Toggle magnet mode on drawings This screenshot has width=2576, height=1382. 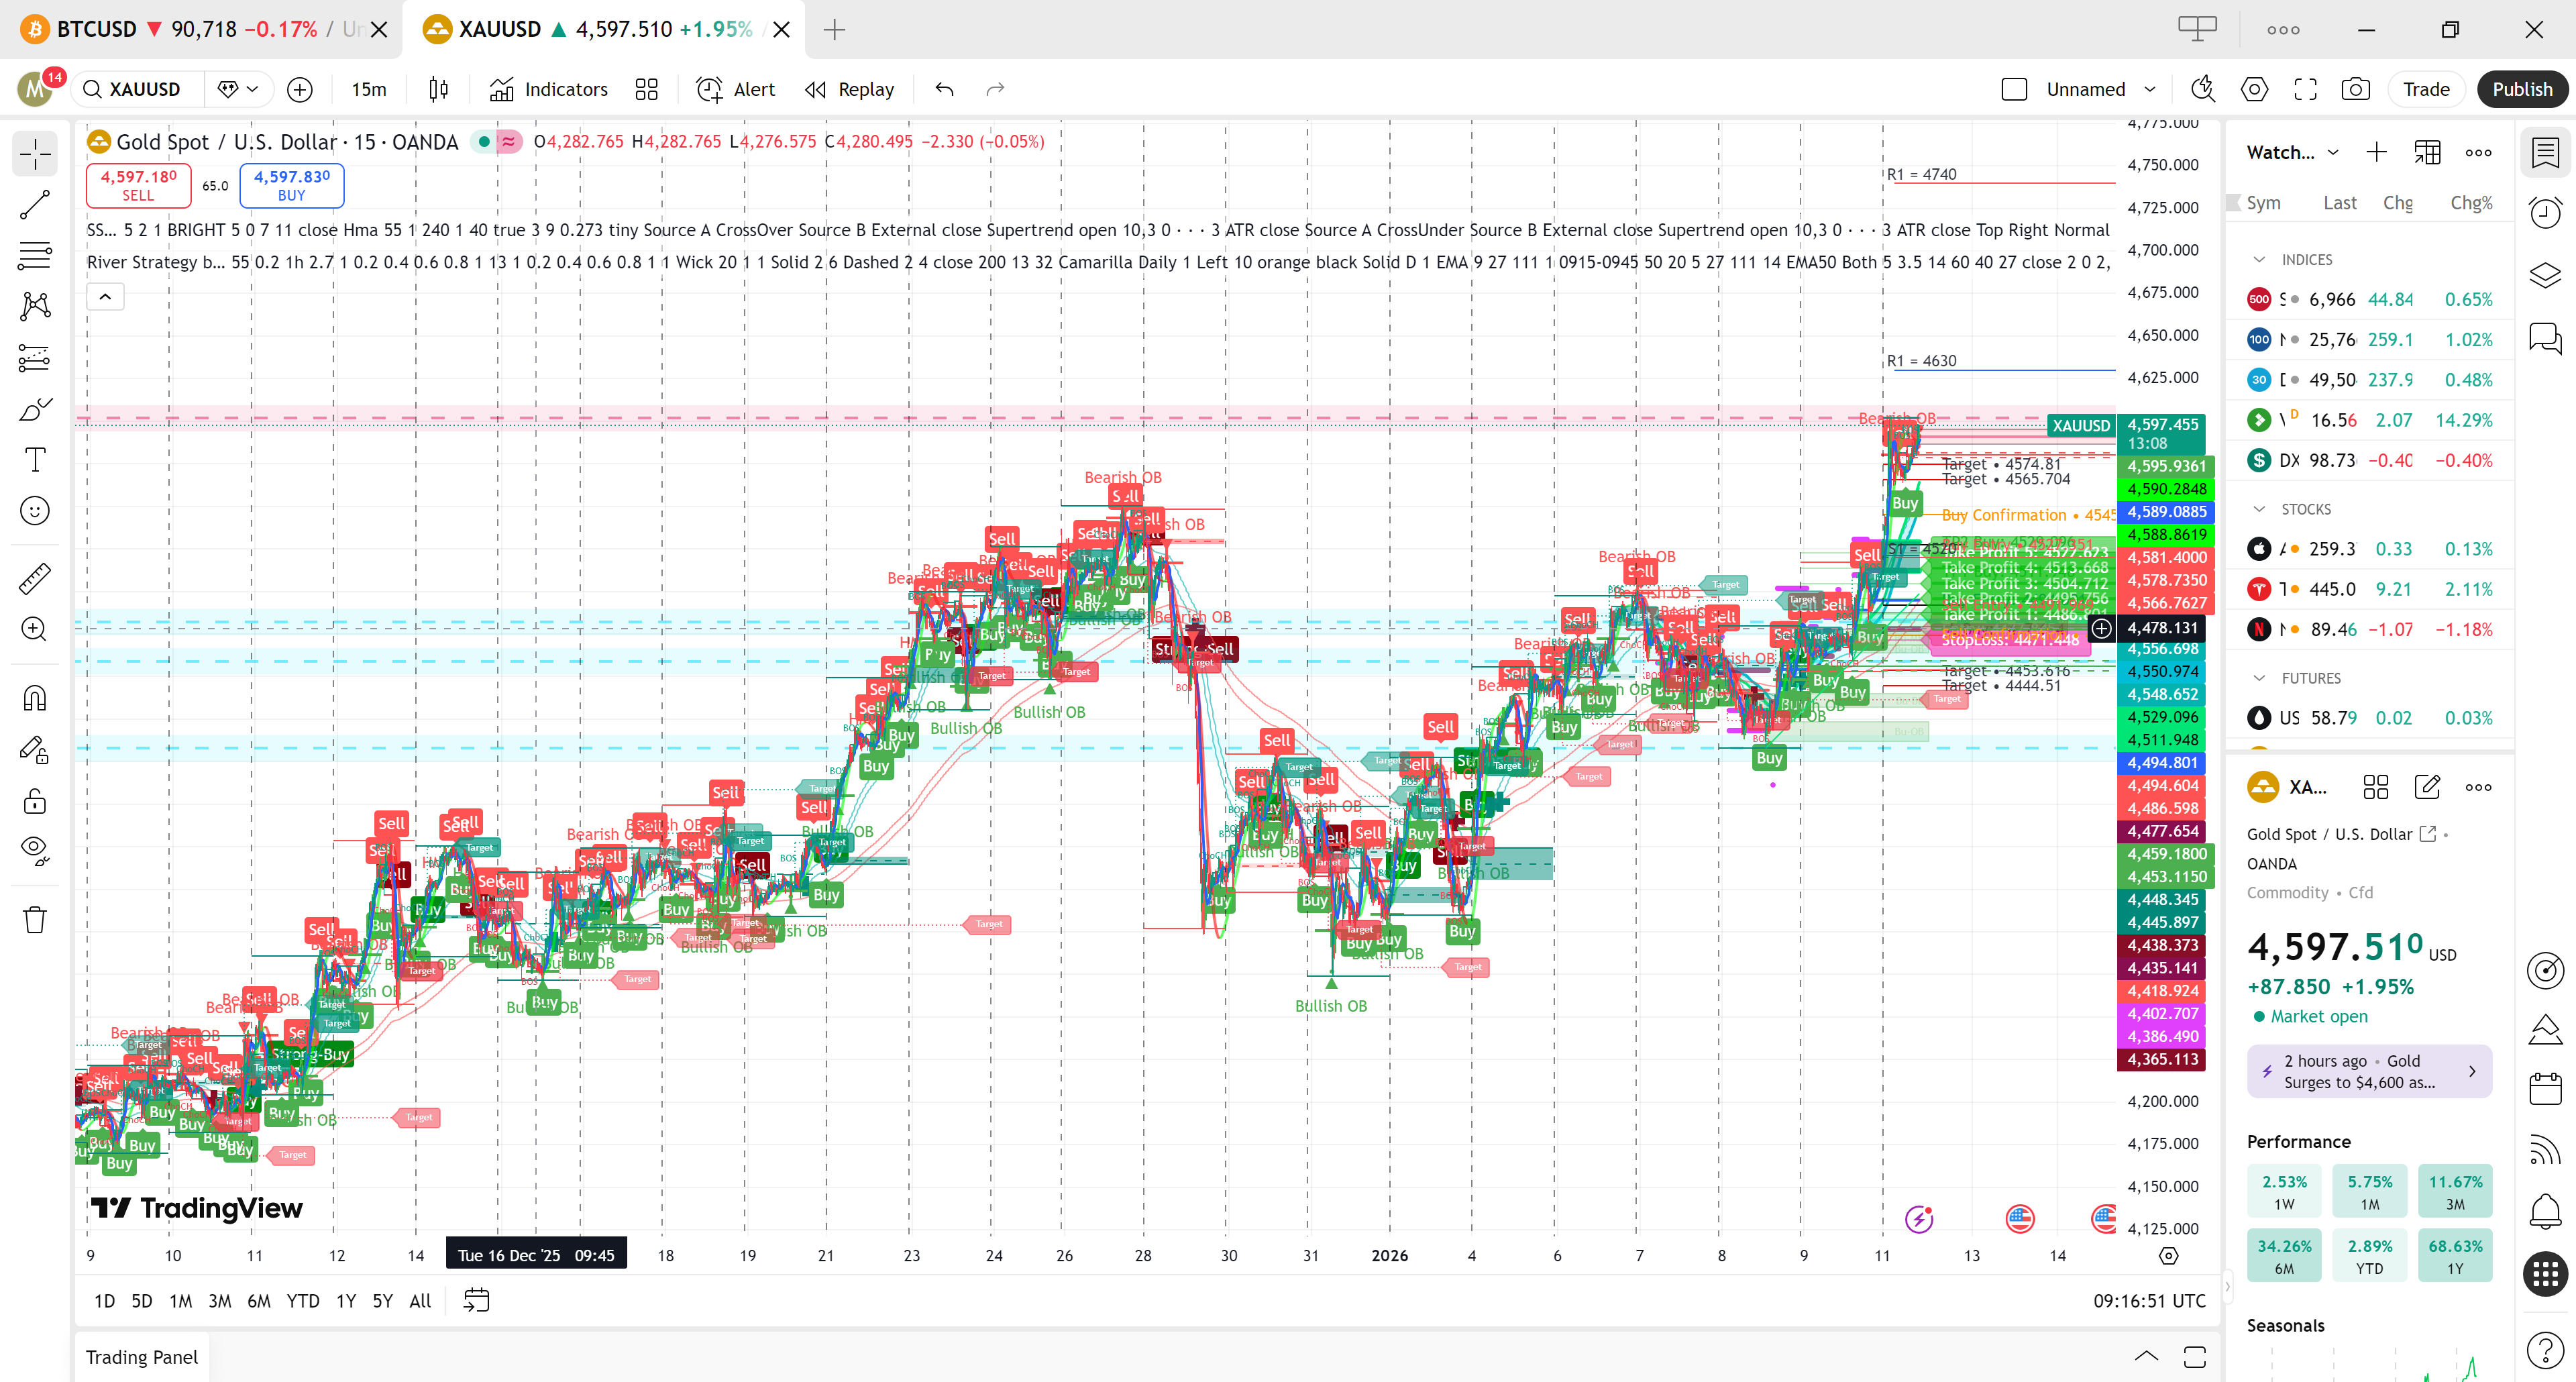point(35,698)
